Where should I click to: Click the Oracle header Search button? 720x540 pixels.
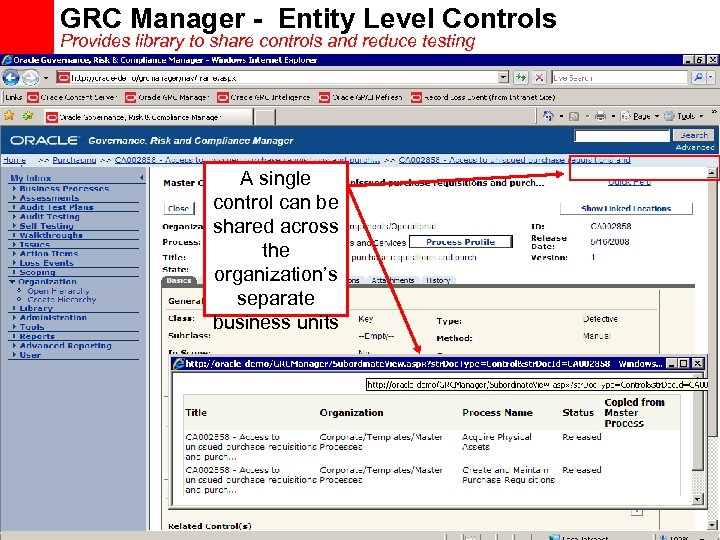point(693,135)
